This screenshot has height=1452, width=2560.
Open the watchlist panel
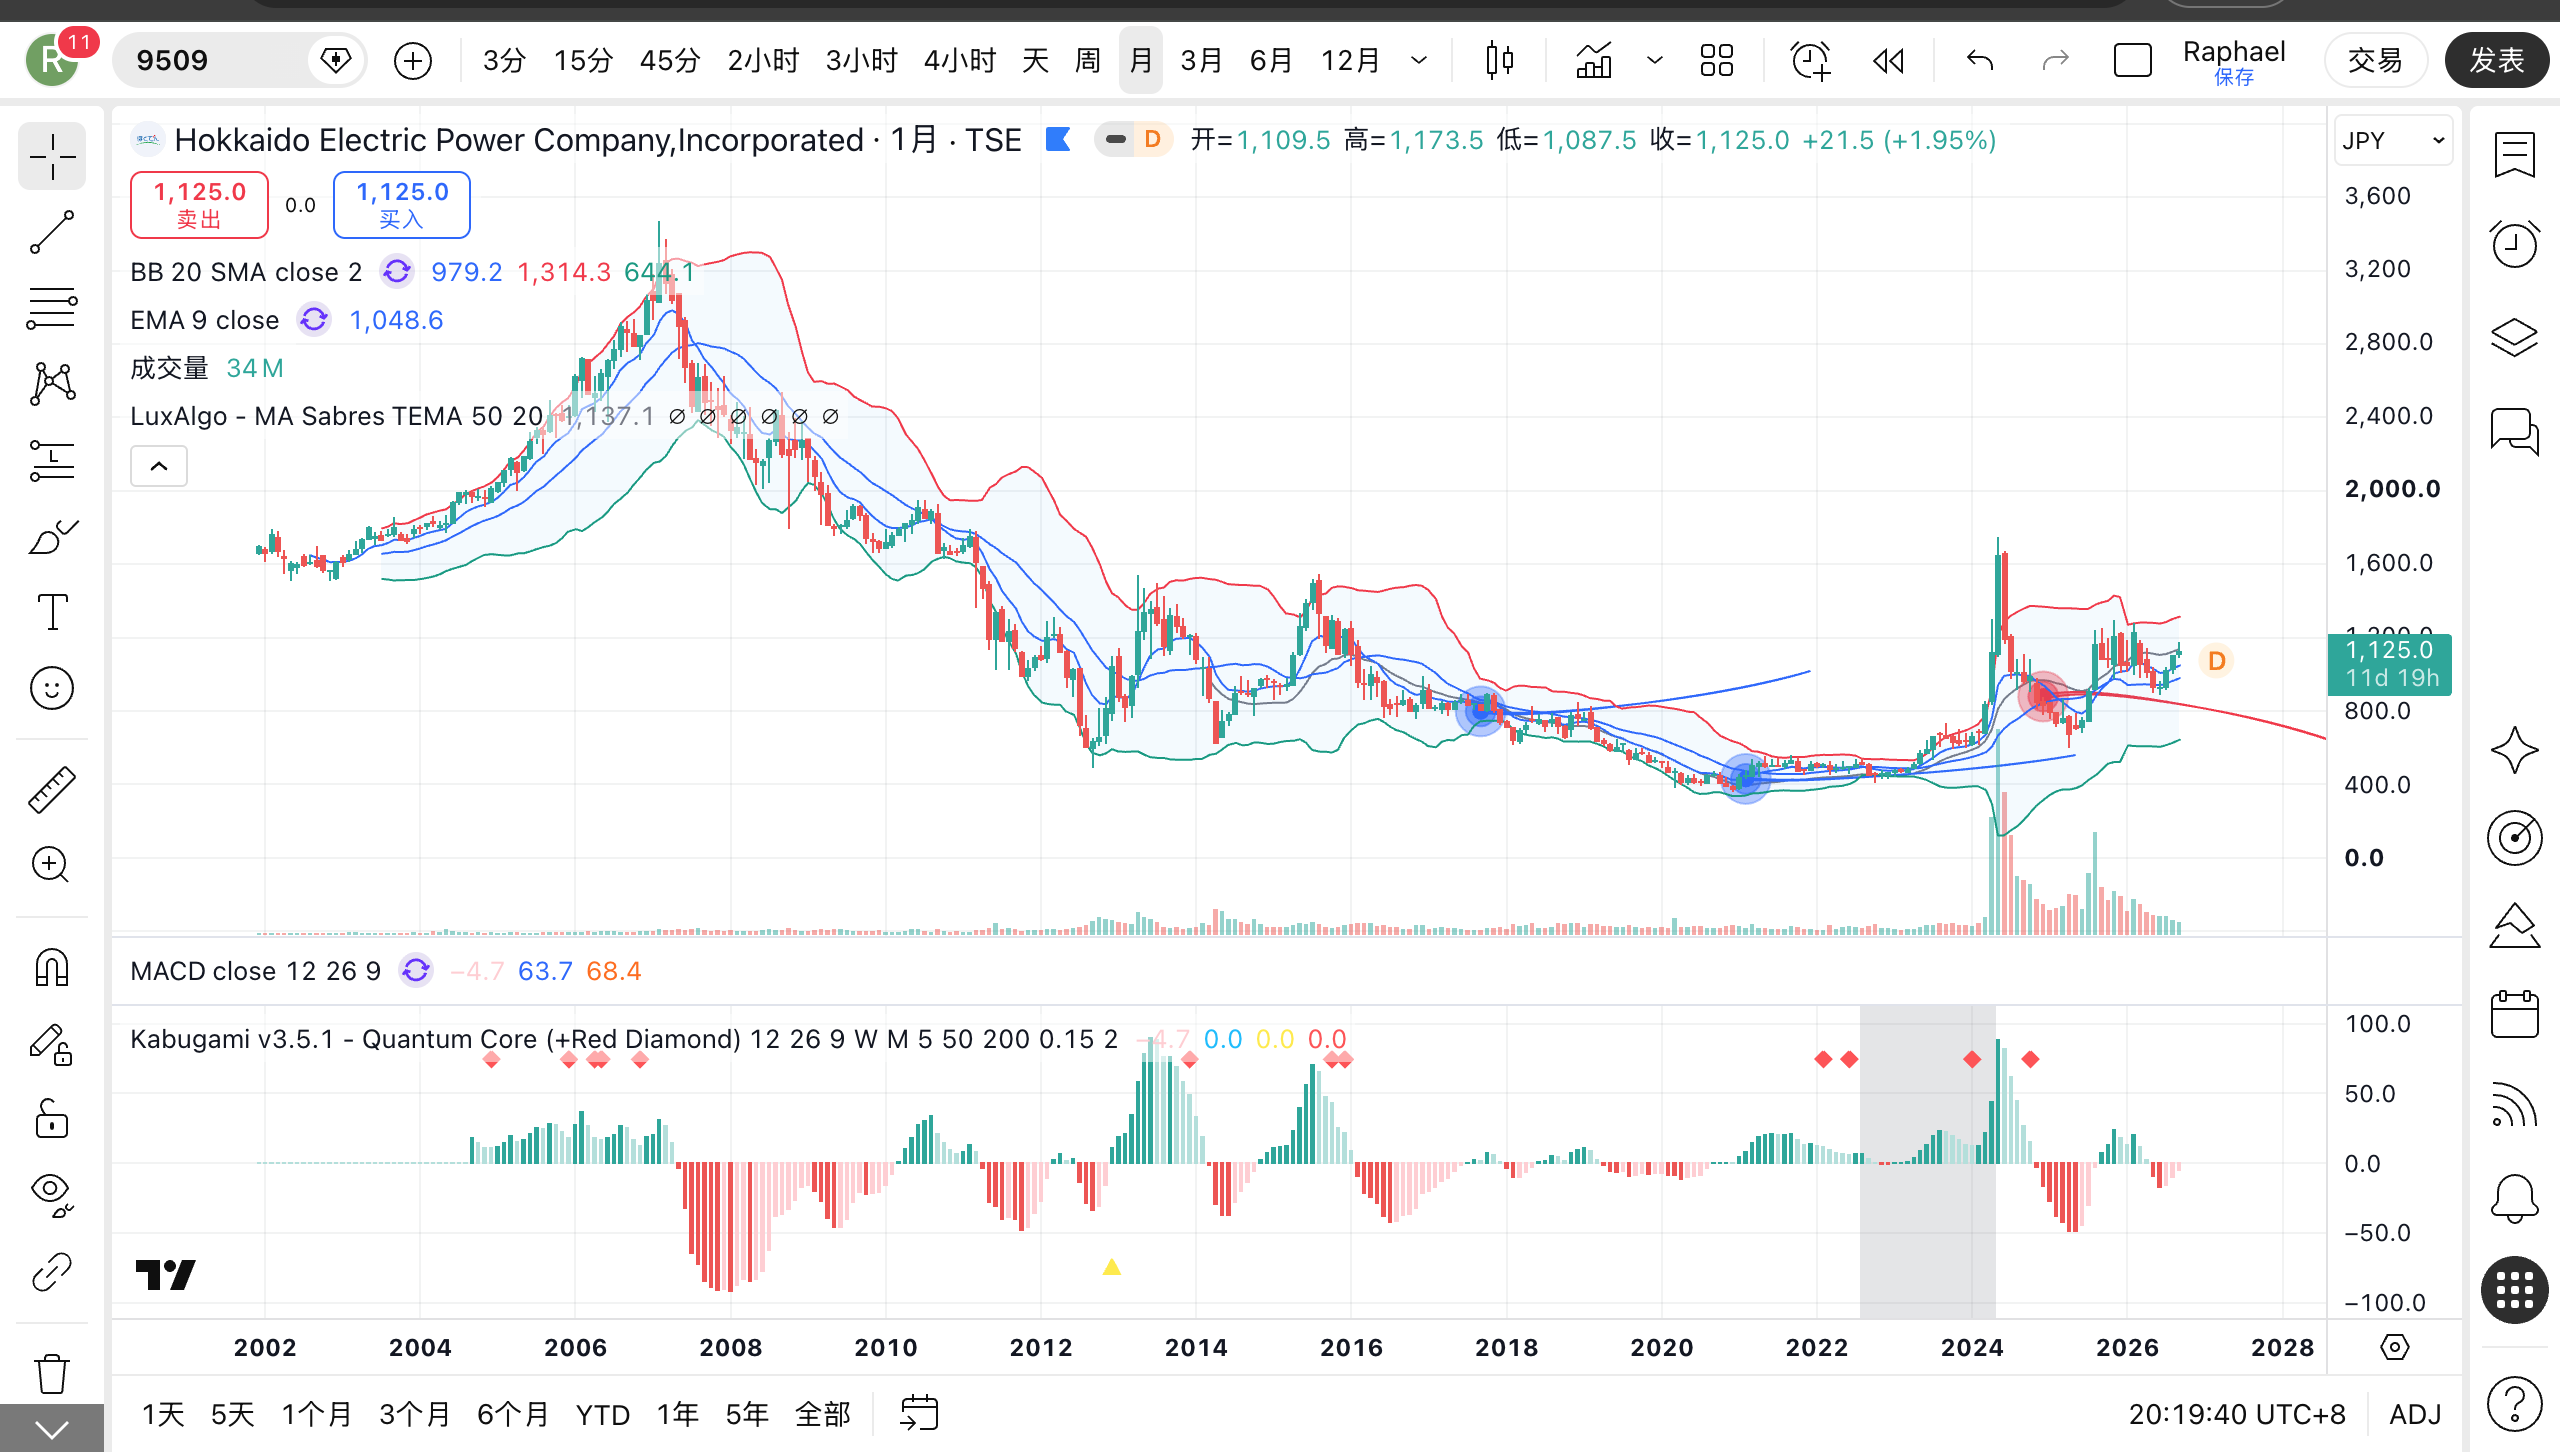2514,155
